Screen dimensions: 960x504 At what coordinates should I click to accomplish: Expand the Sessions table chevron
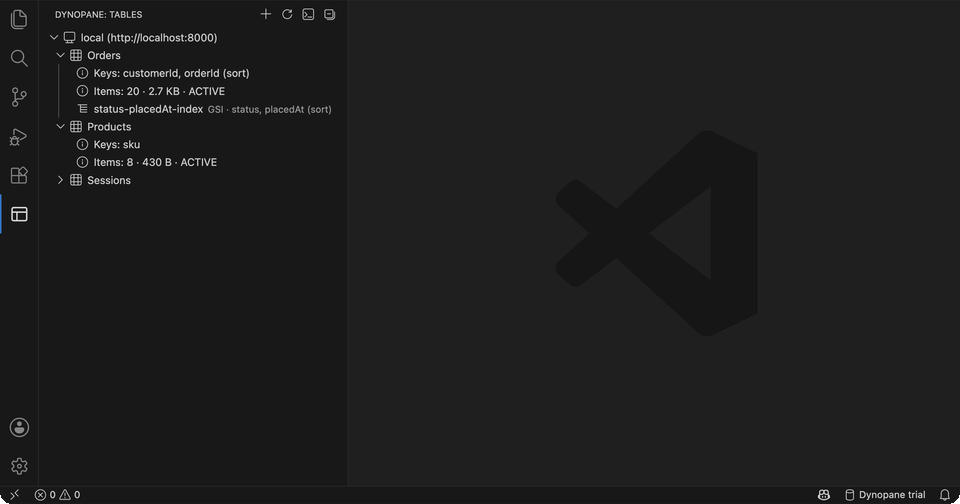60,180
